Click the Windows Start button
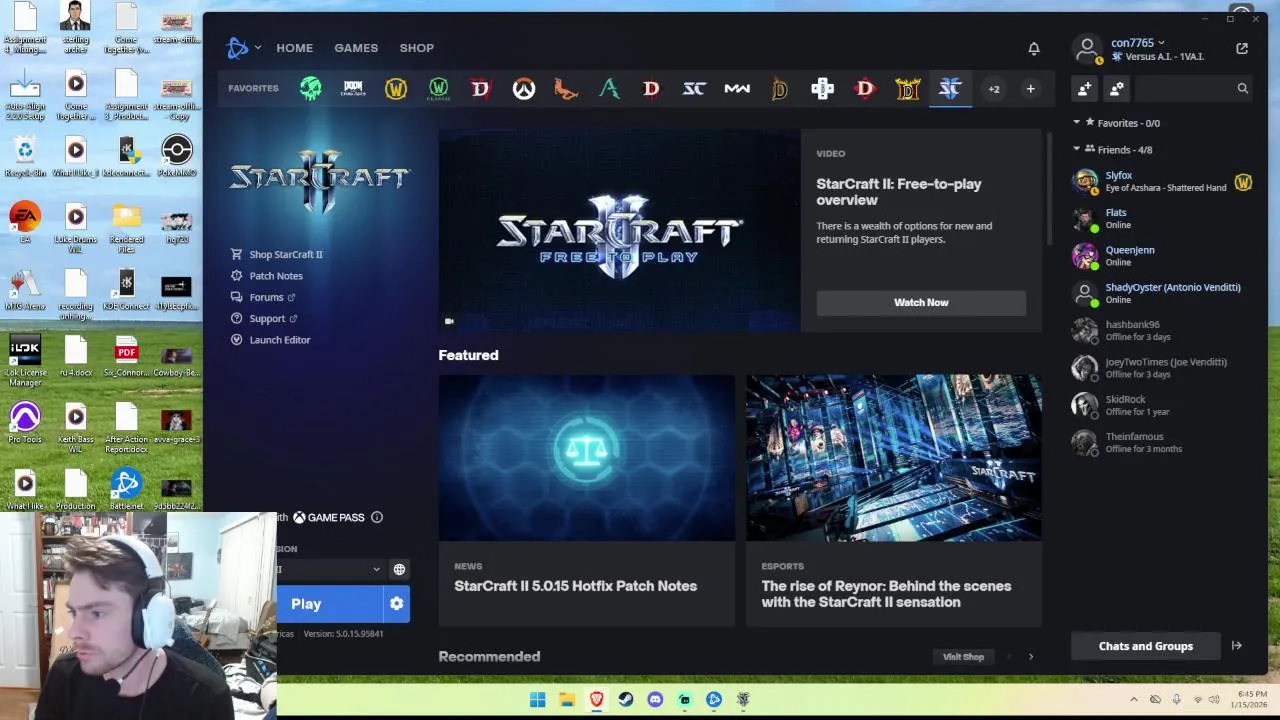1280x720 pixels. tap(537, 700)
